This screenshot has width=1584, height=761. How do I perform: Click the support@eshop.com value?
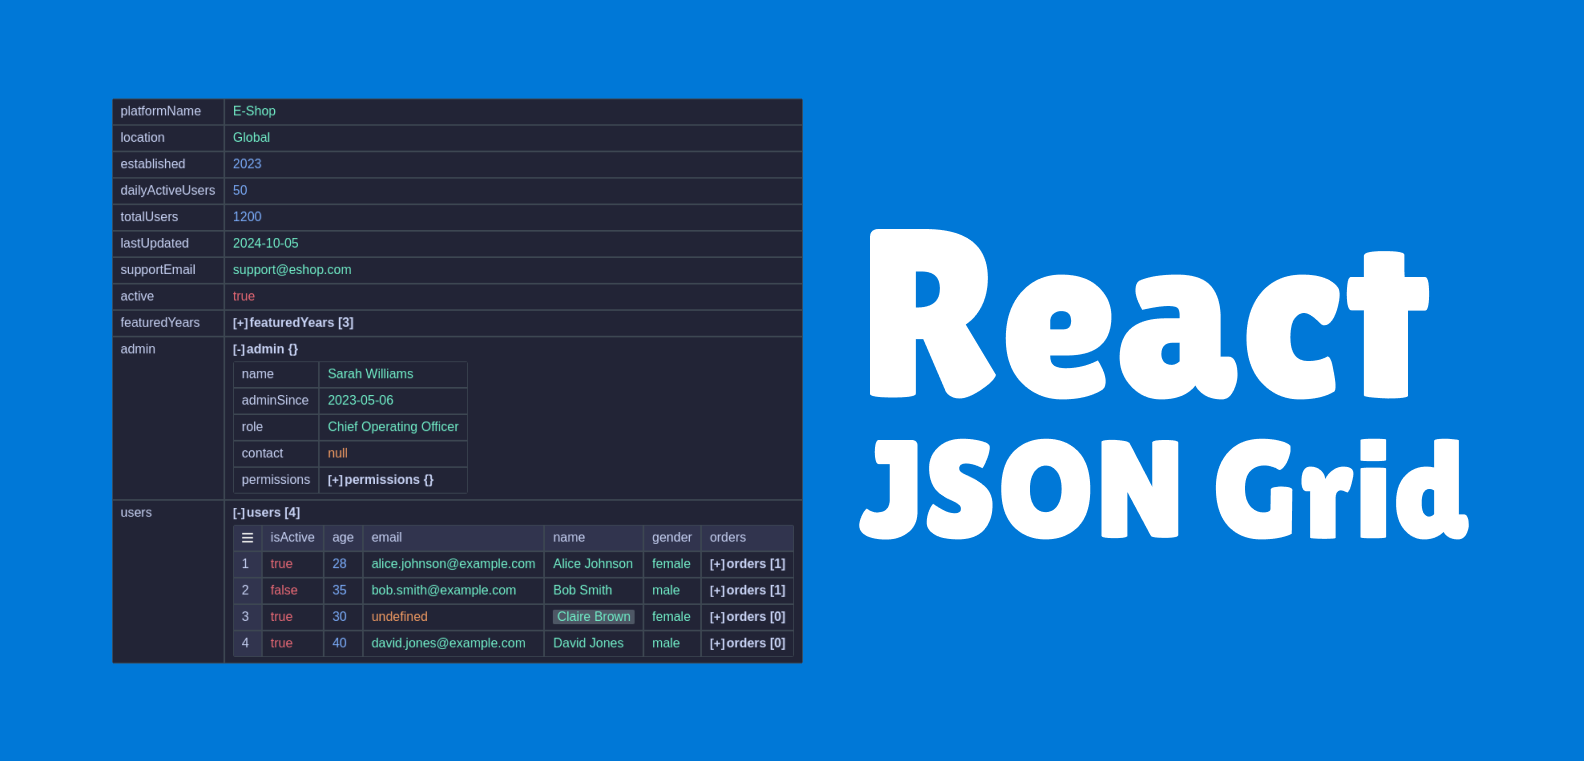coord(292,270)
